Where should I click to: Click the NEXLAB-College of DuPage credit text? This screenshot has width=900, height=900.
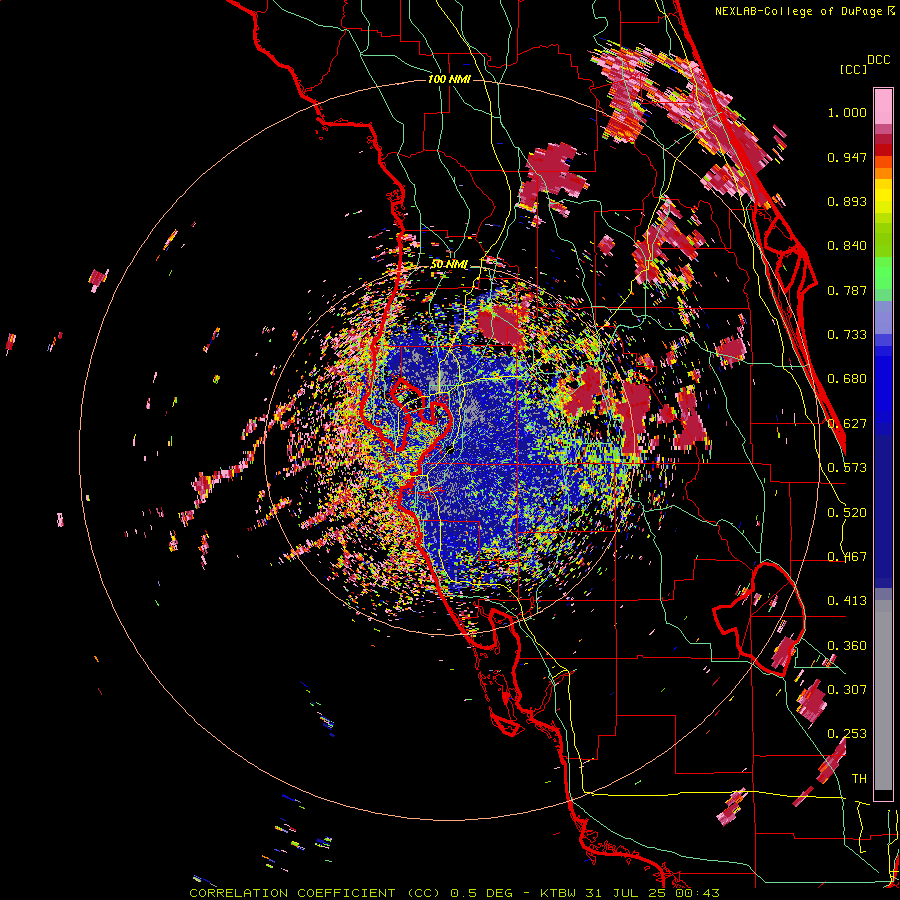pos(798,11)
